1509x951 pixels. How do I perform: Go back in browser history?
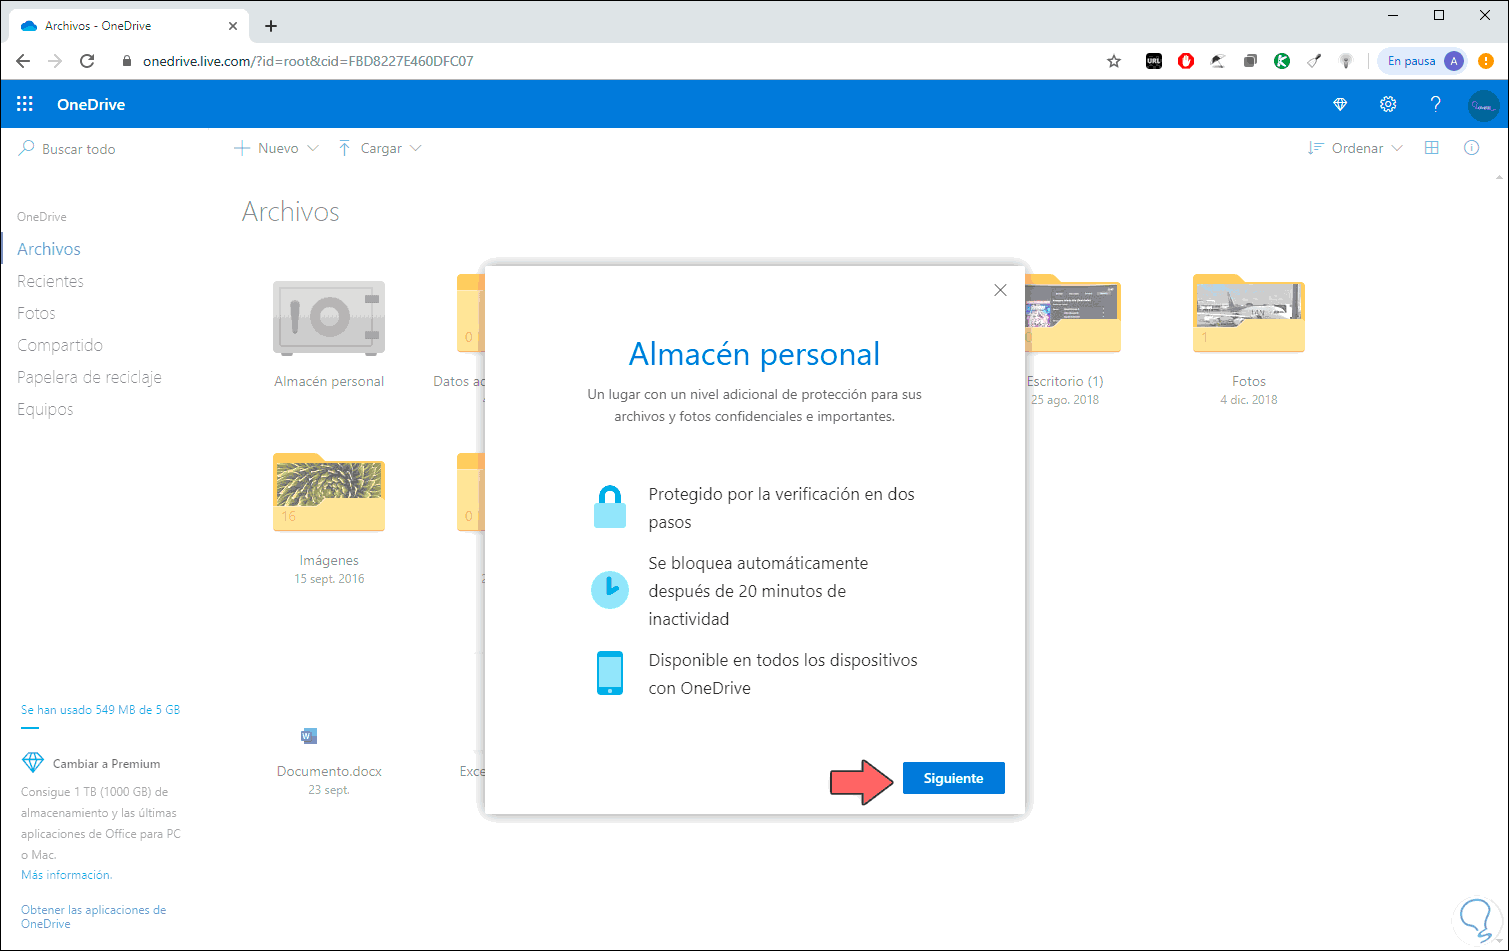pos(23,61)
